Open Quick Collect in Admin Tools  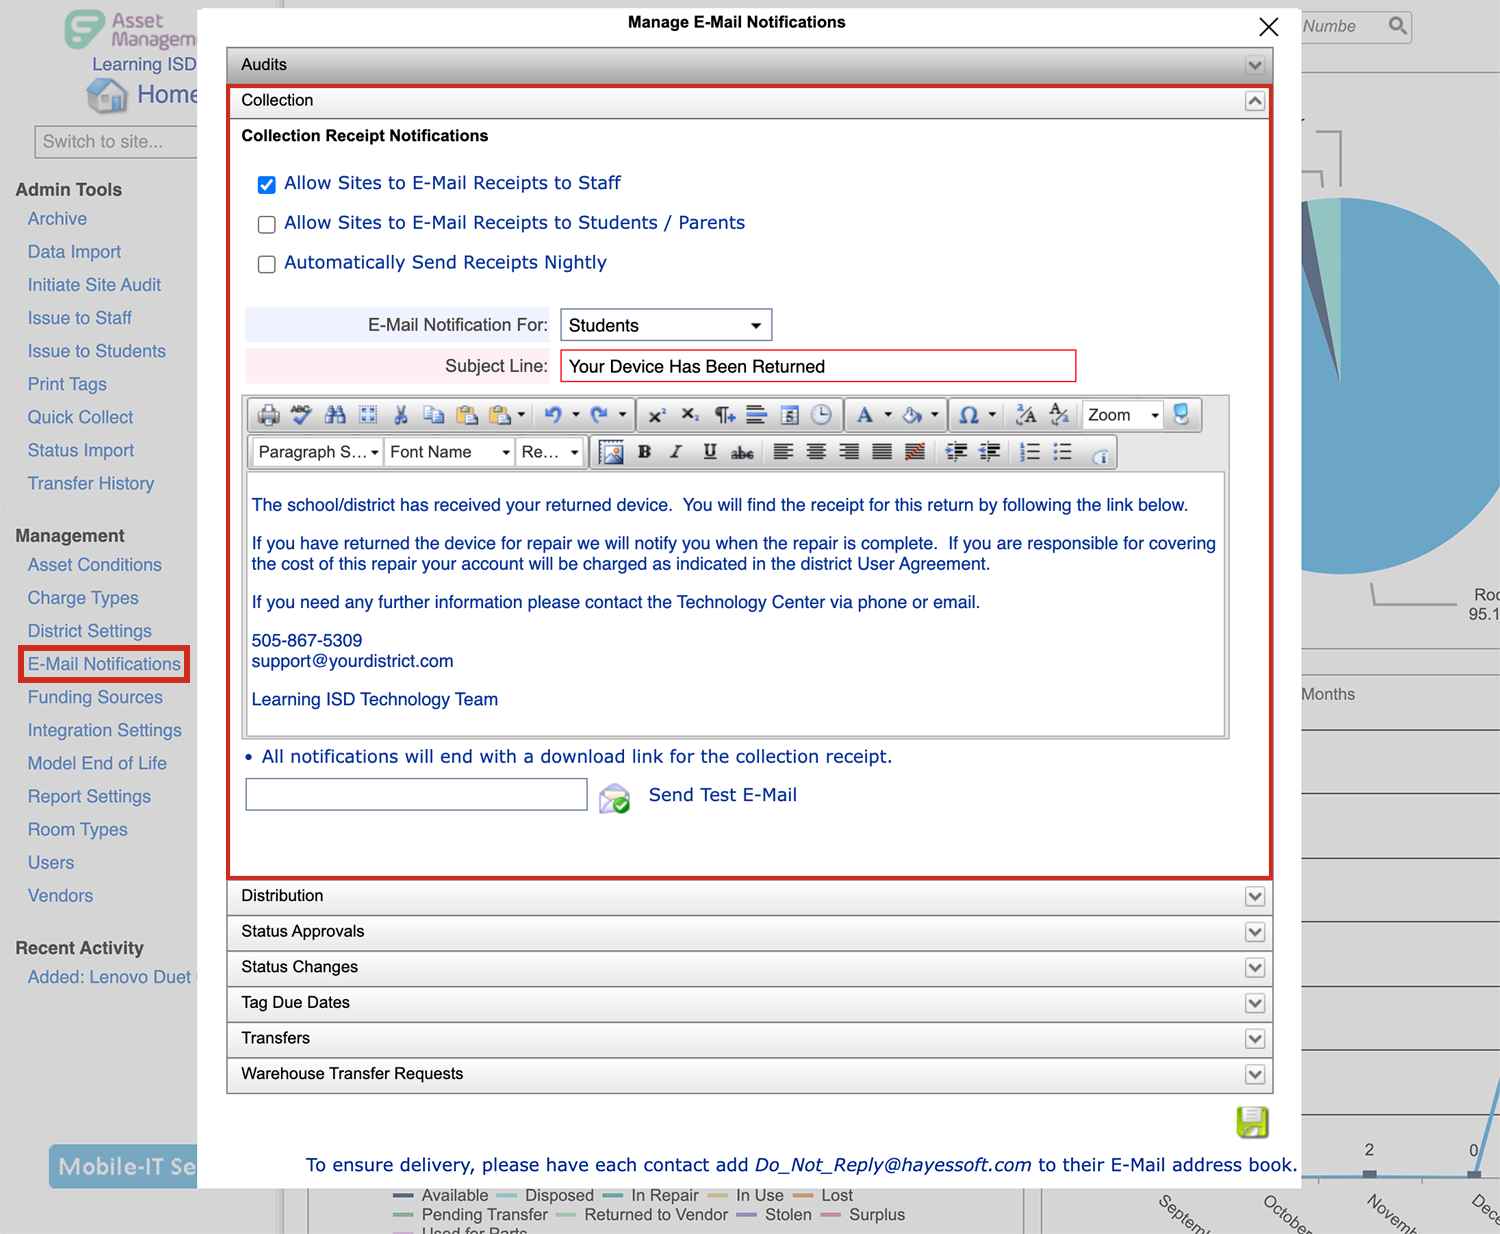(x=80, y=417)
